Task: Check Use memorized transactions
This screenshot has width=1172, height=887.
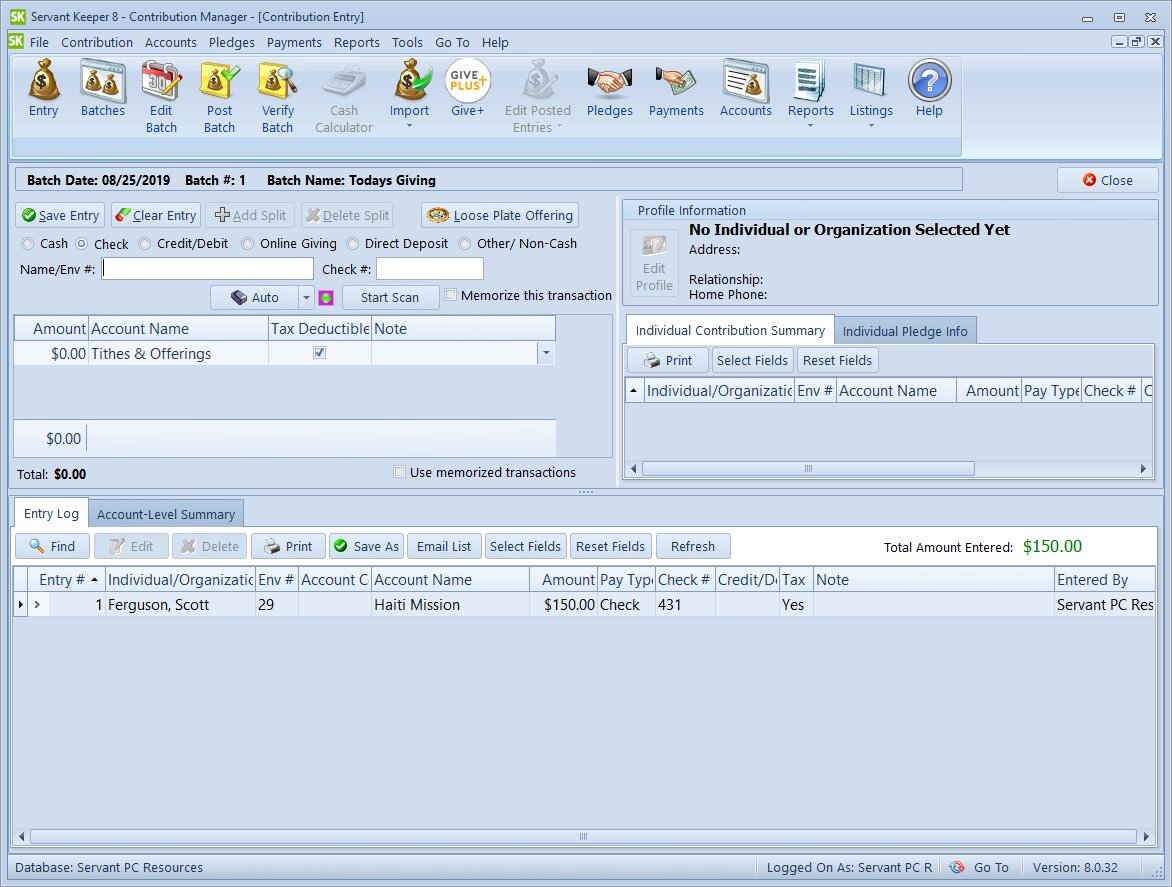Action: click(399, 472)
